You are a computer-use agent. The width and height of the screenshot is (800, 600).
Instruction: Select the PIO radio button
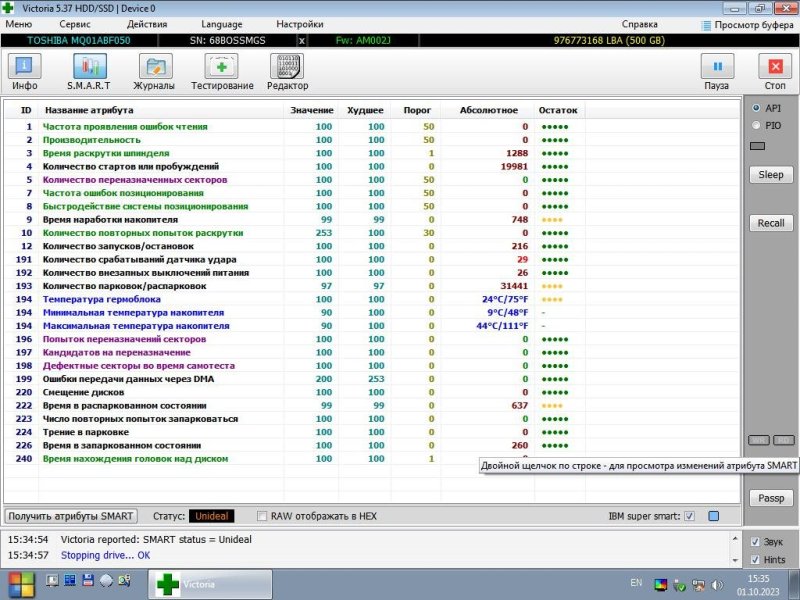pyautogui.click(x=756, y=125)
